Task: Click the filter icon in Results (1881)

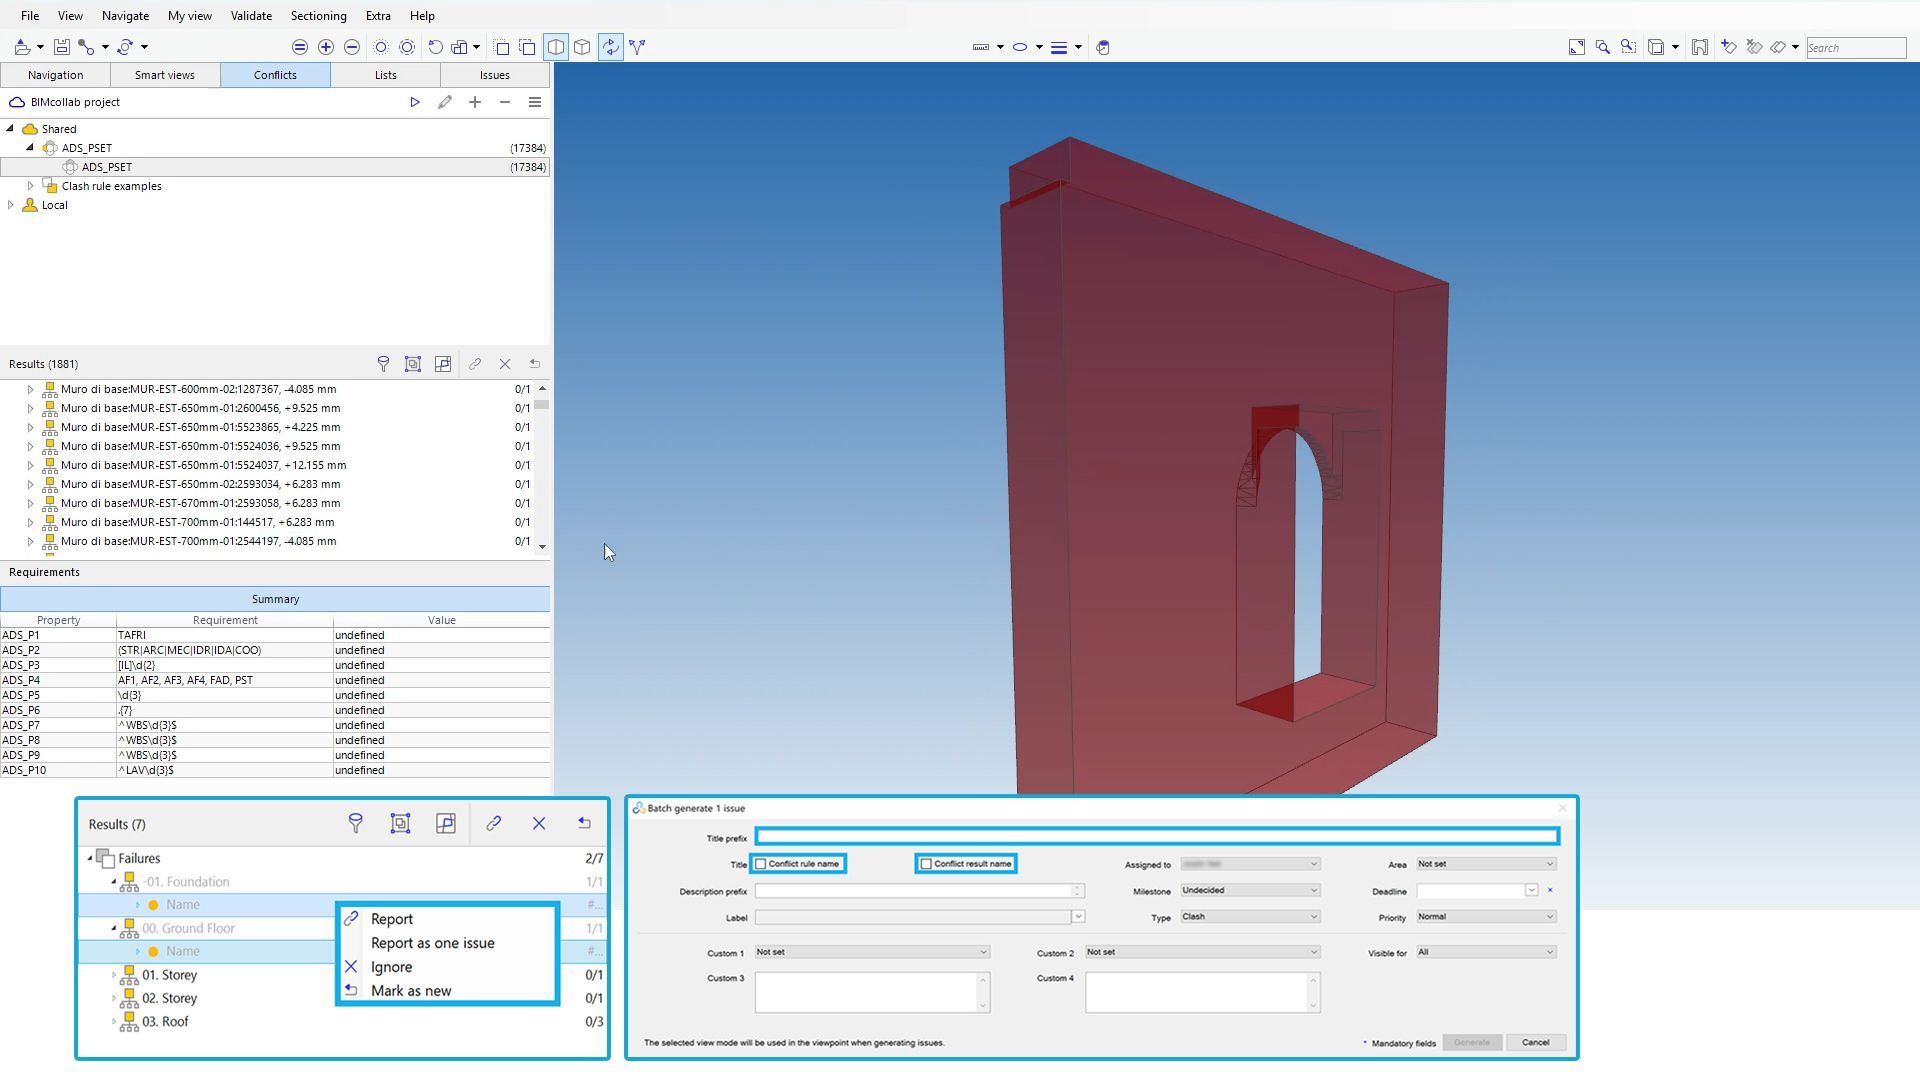Action: 383,364
